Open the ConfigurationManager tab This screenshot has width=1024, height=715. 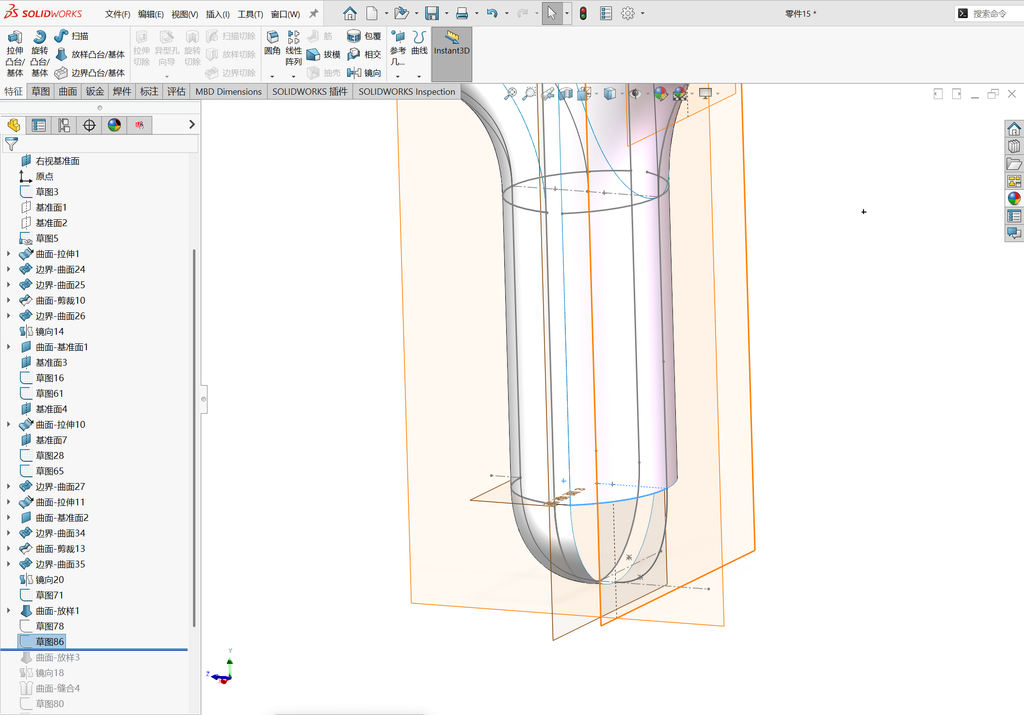(x=64, y=125)
